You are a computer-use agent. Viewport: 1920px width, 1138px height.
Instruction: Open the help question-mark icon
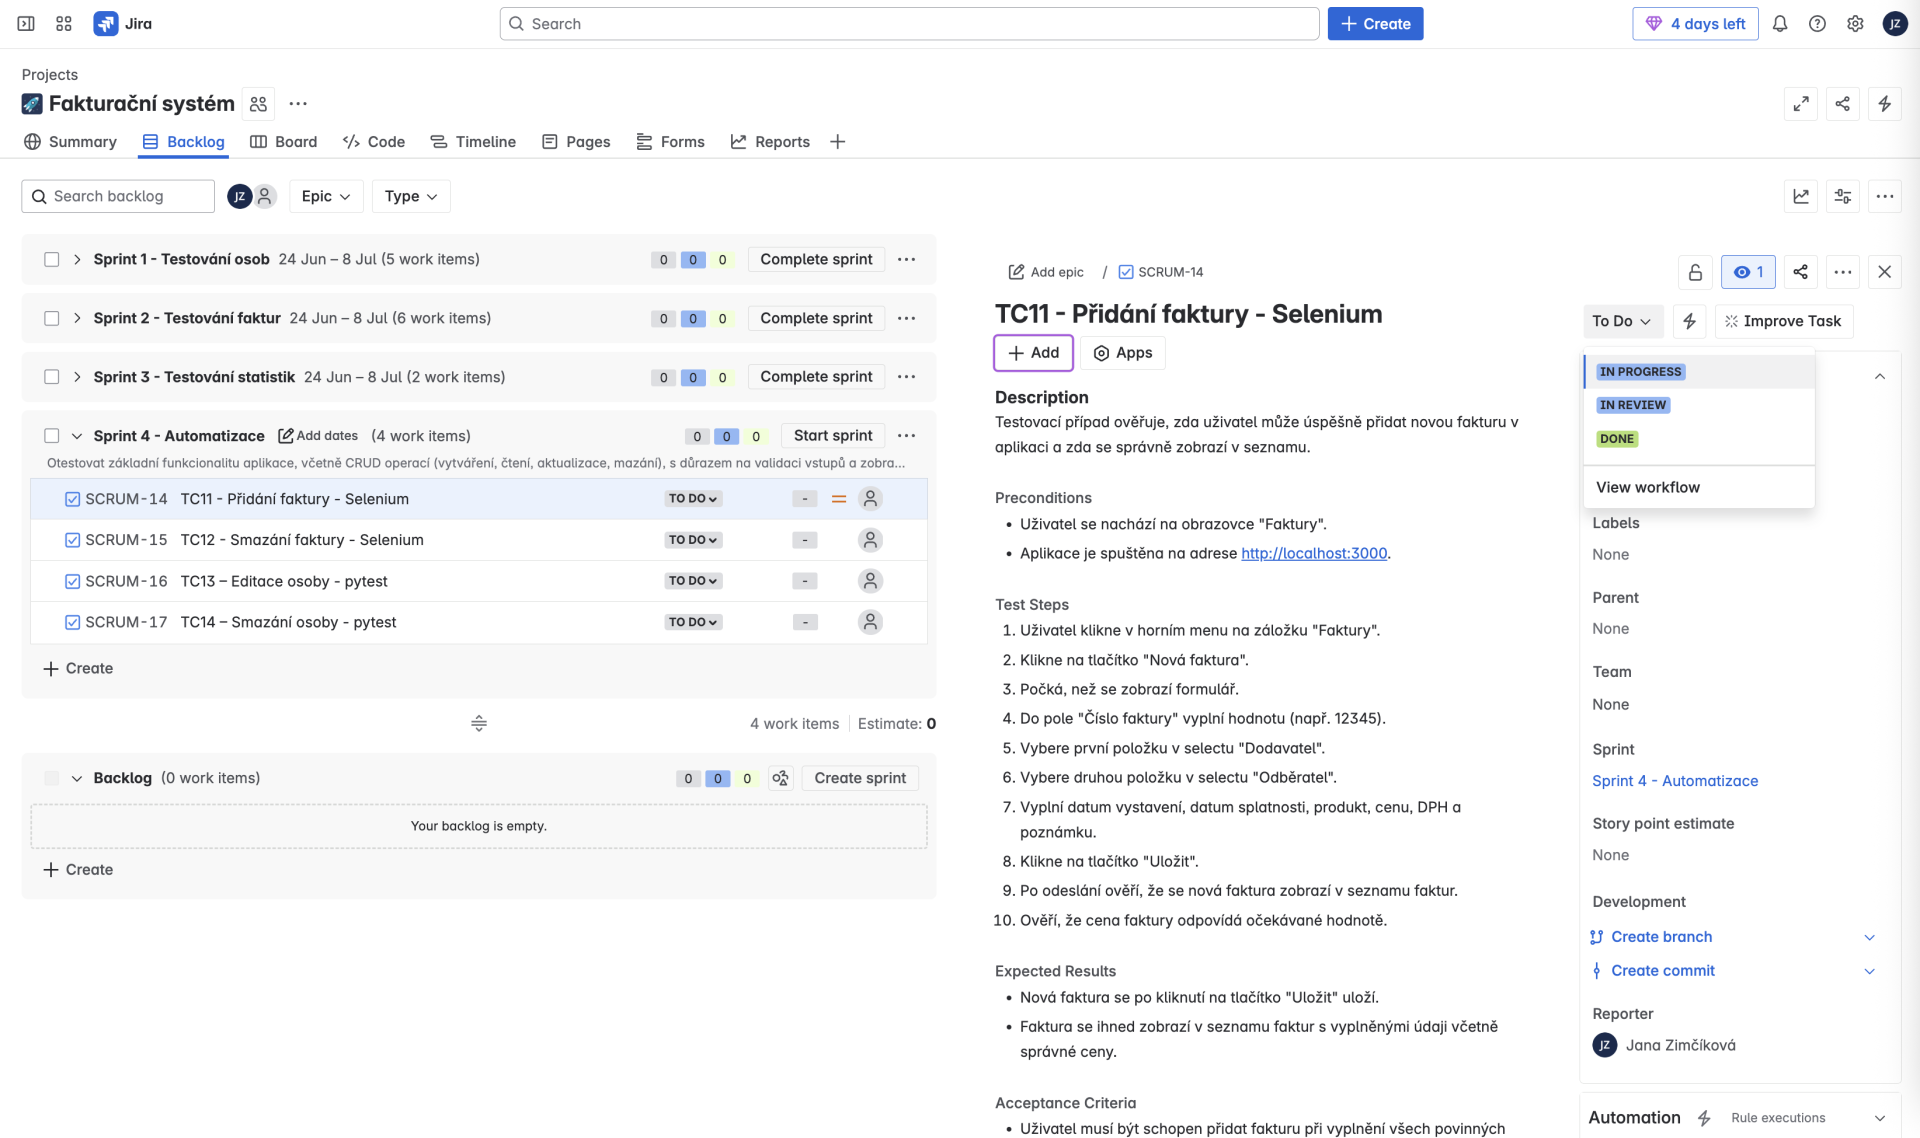[1817, 23]
